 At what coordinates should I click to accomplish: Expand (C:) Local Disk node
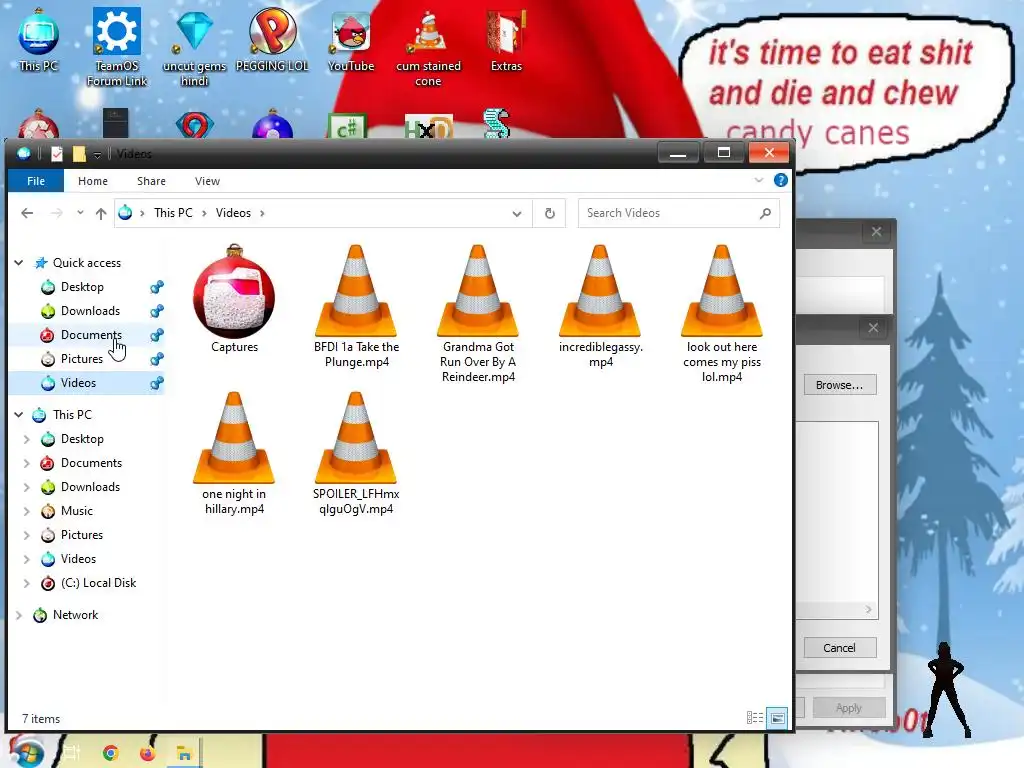pyautogui.click(x=27, y=583)
